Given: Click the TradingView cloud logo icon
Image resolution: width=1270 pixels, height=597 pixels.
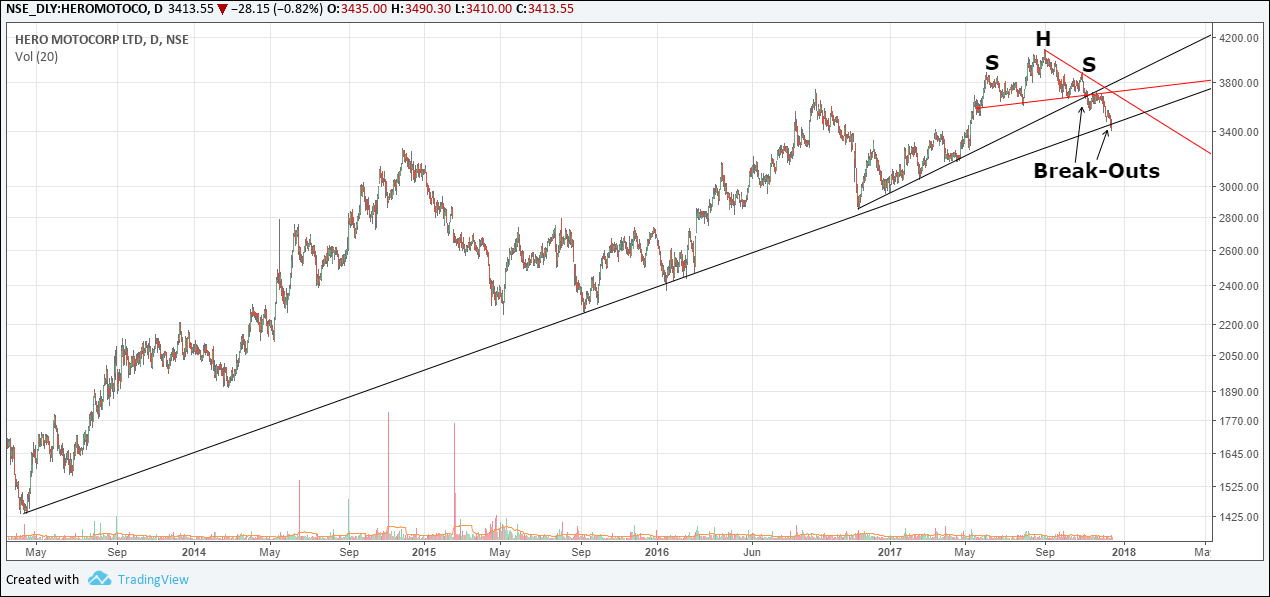Looking at the screenshot, I should [98, 578].
